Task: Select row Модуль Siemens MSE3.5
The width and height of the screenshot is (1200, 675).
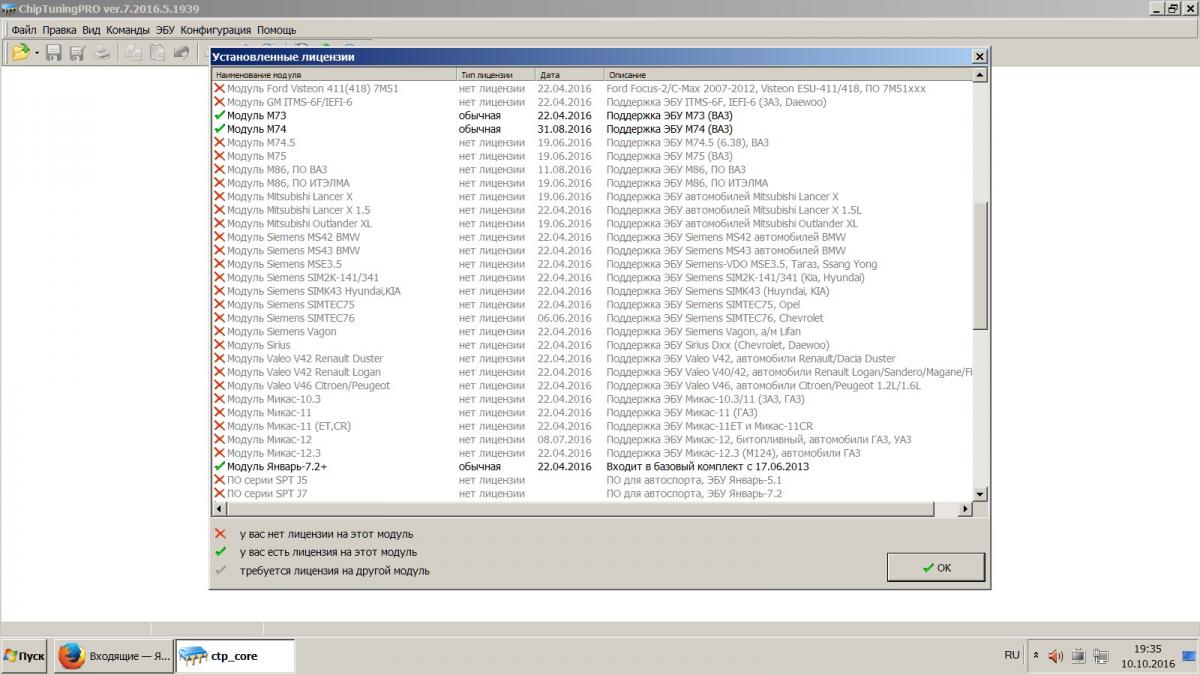Action: 592,264
